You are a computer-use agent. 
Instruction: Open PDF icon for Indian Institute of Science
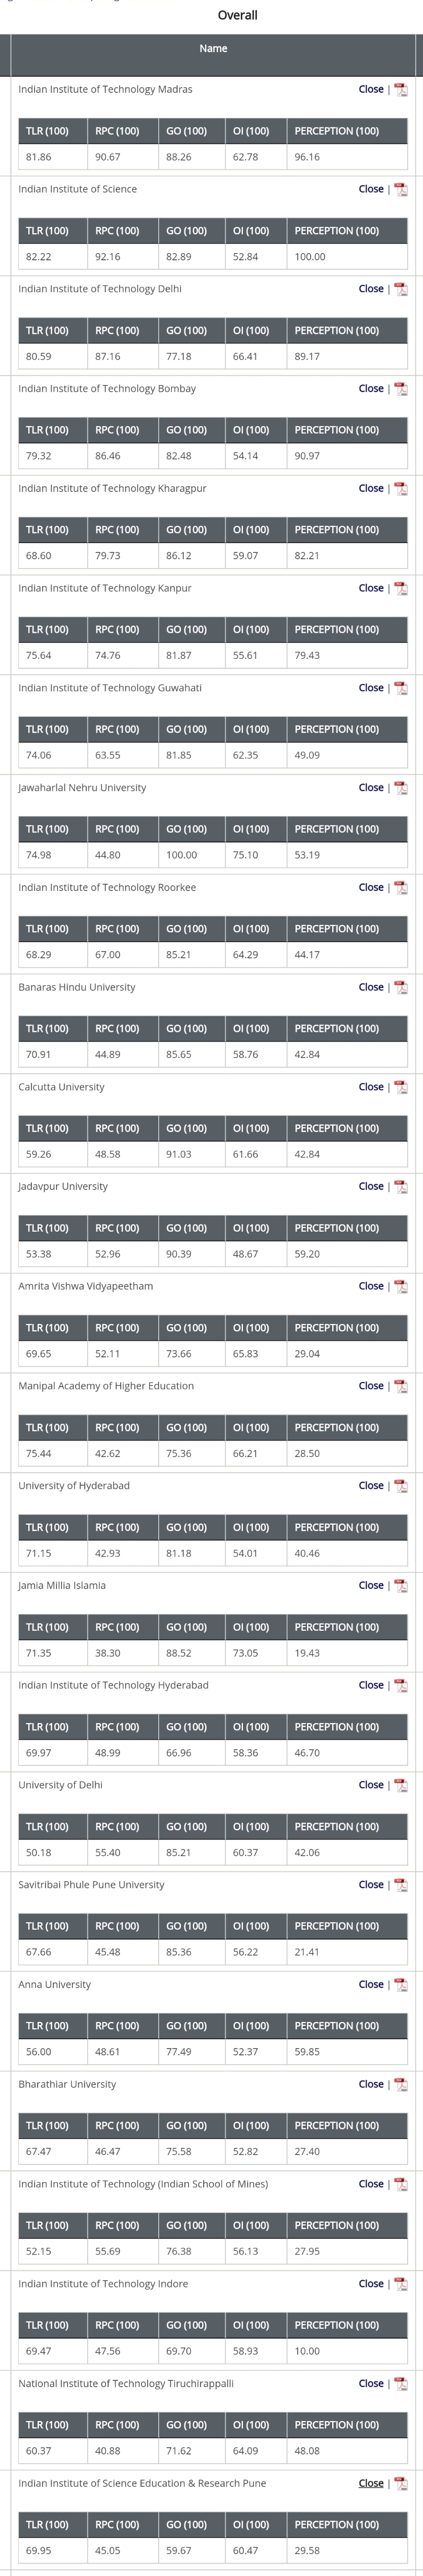[x=400, y=189]
